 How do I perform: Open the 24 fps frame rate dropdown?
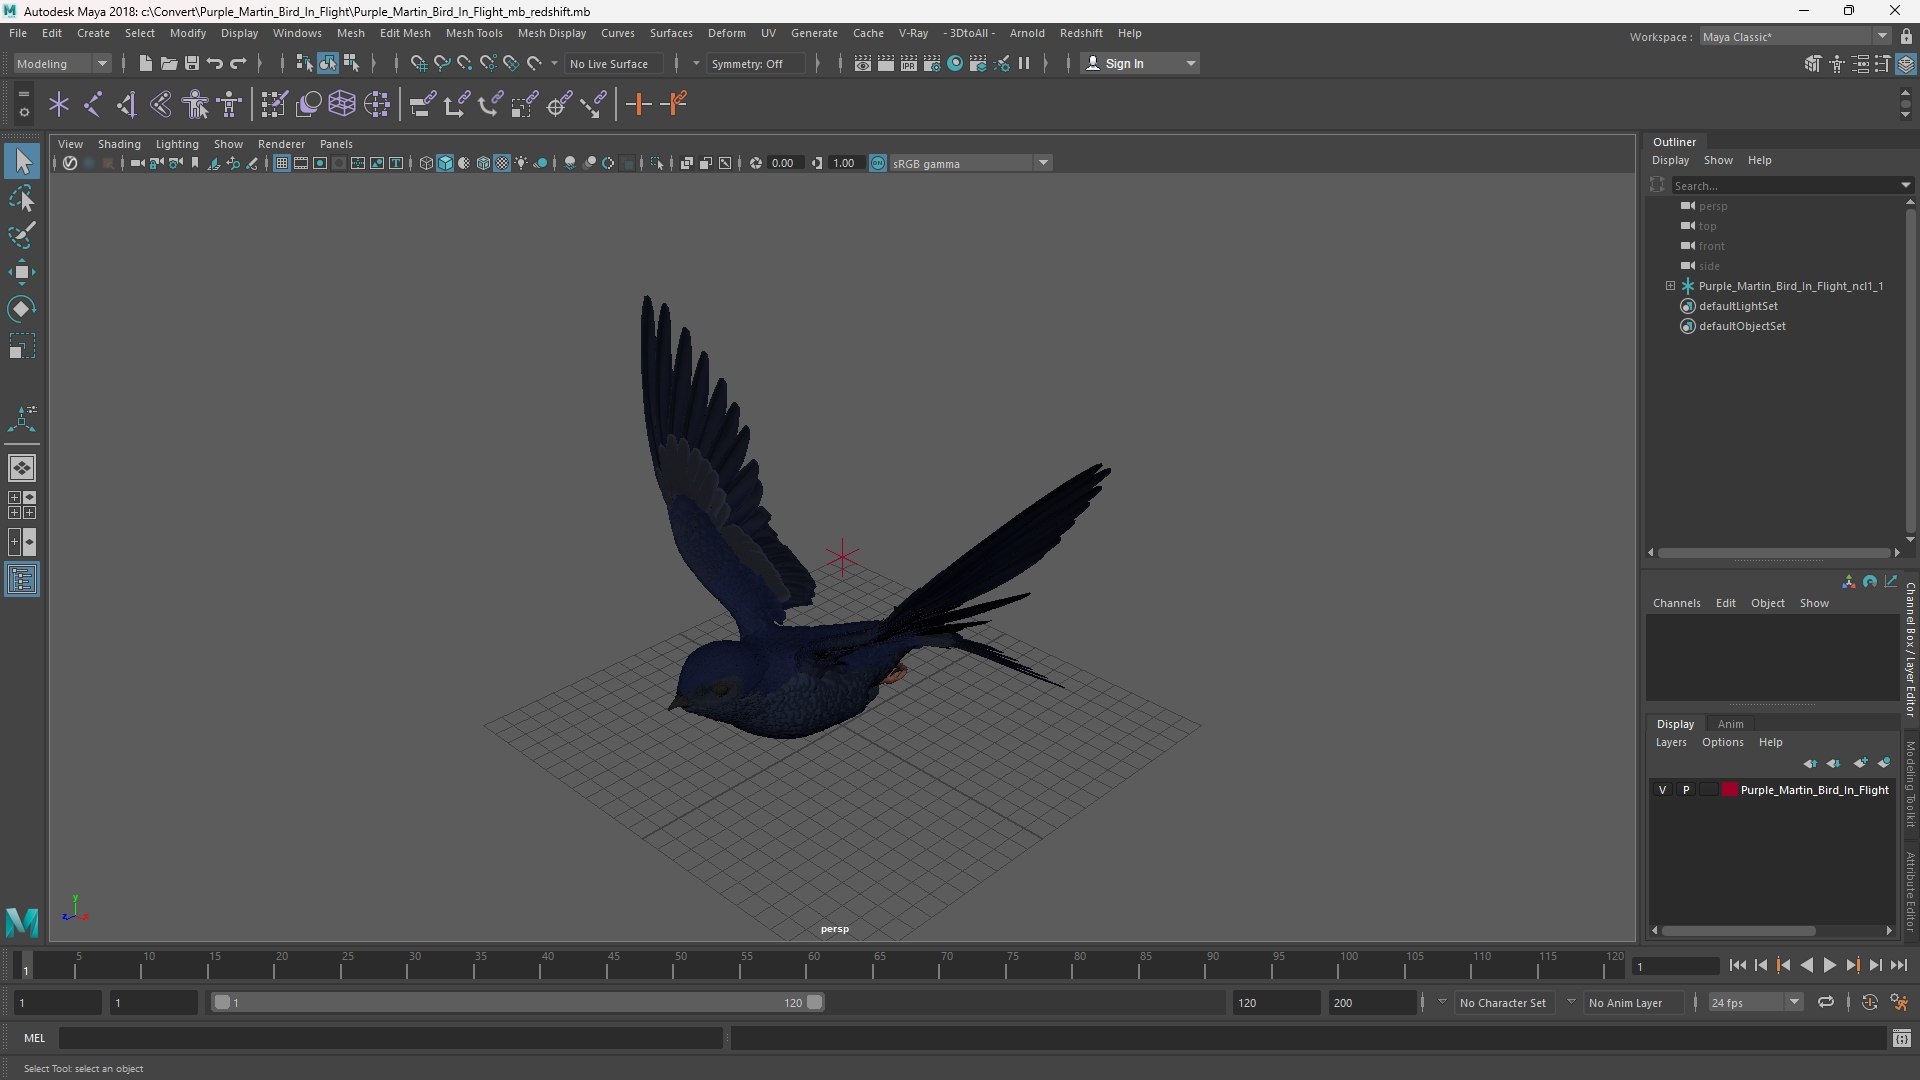[x=1755, y=1002]
